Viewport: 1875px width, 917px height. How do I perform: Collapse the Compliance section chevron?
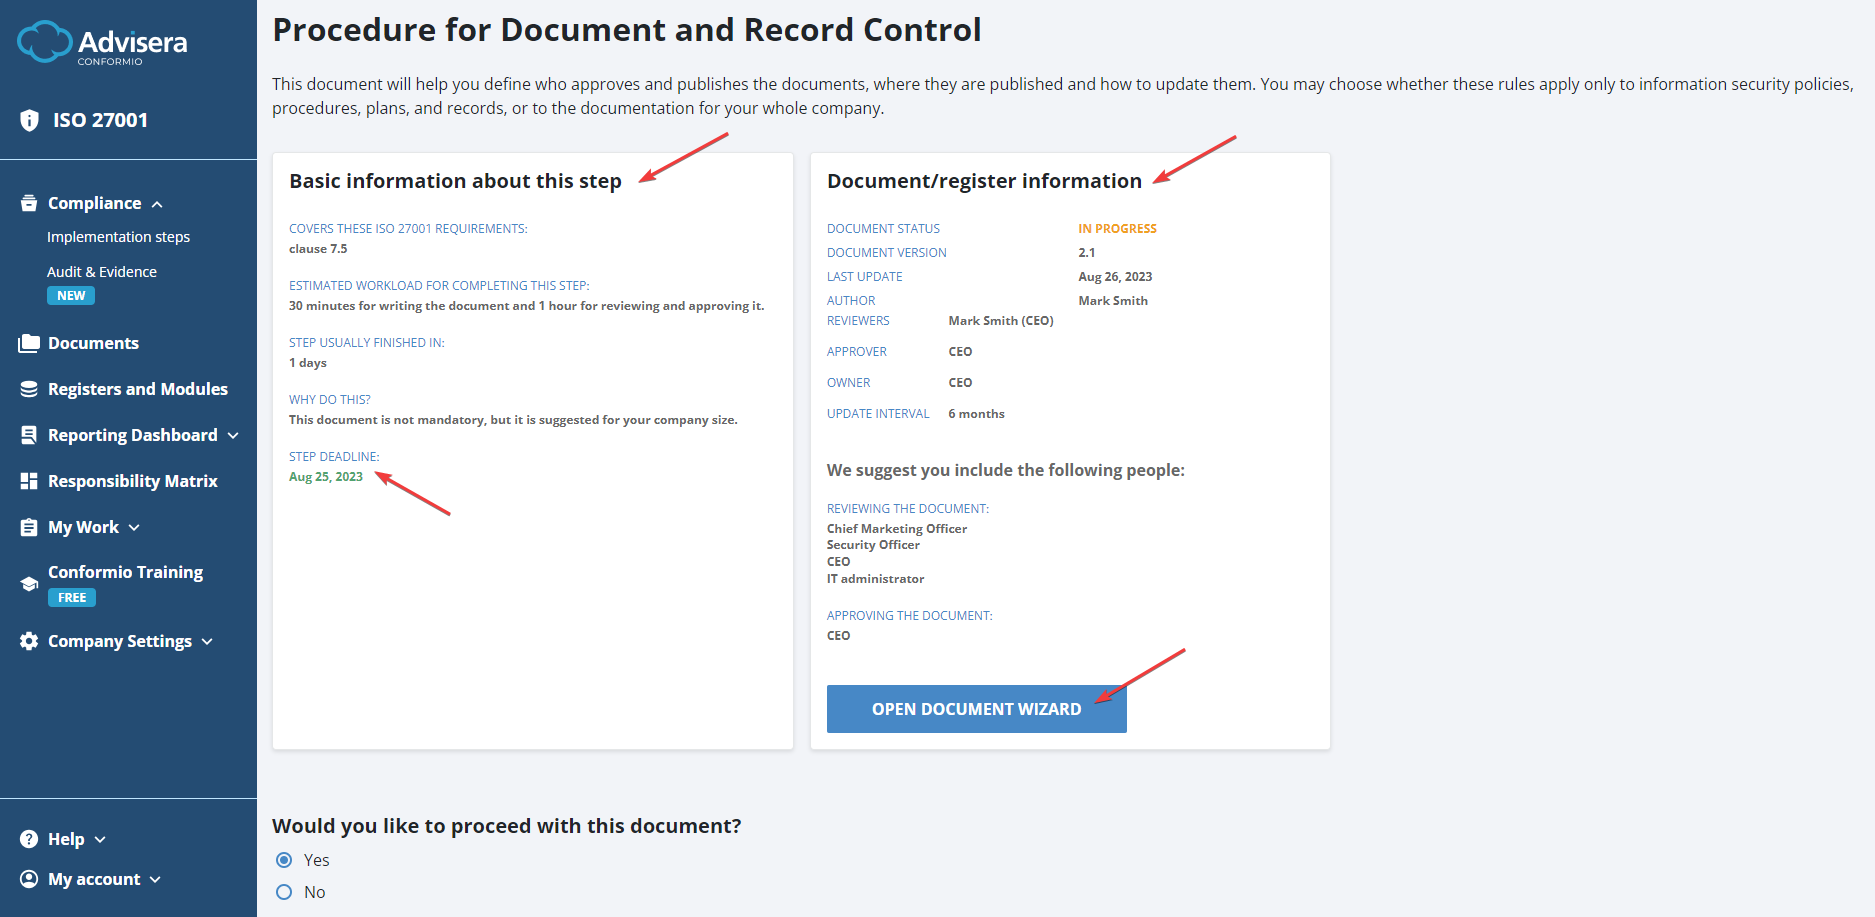157,203
